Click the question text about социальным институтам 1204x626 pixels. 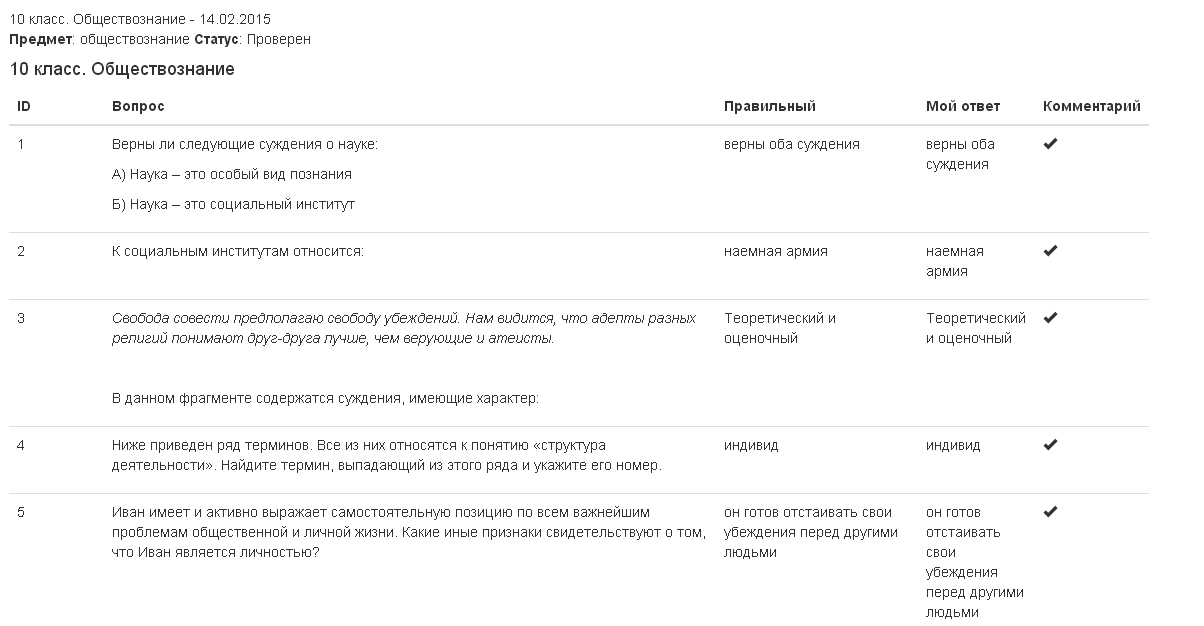(x=238, y=251)
